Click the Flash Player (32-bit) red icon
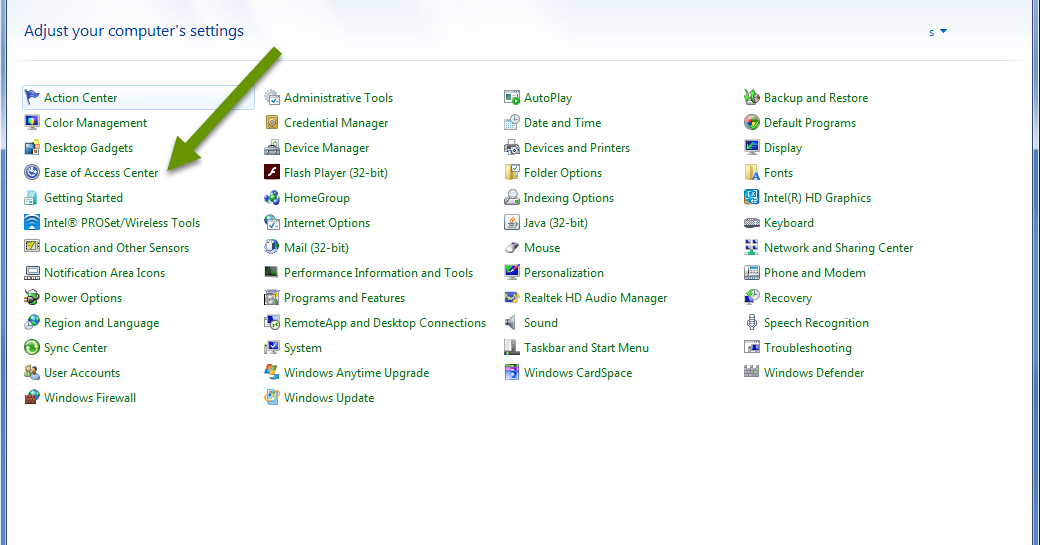Image resolution: width=1040 pixels, height=545 pixels. coord(272,172)
